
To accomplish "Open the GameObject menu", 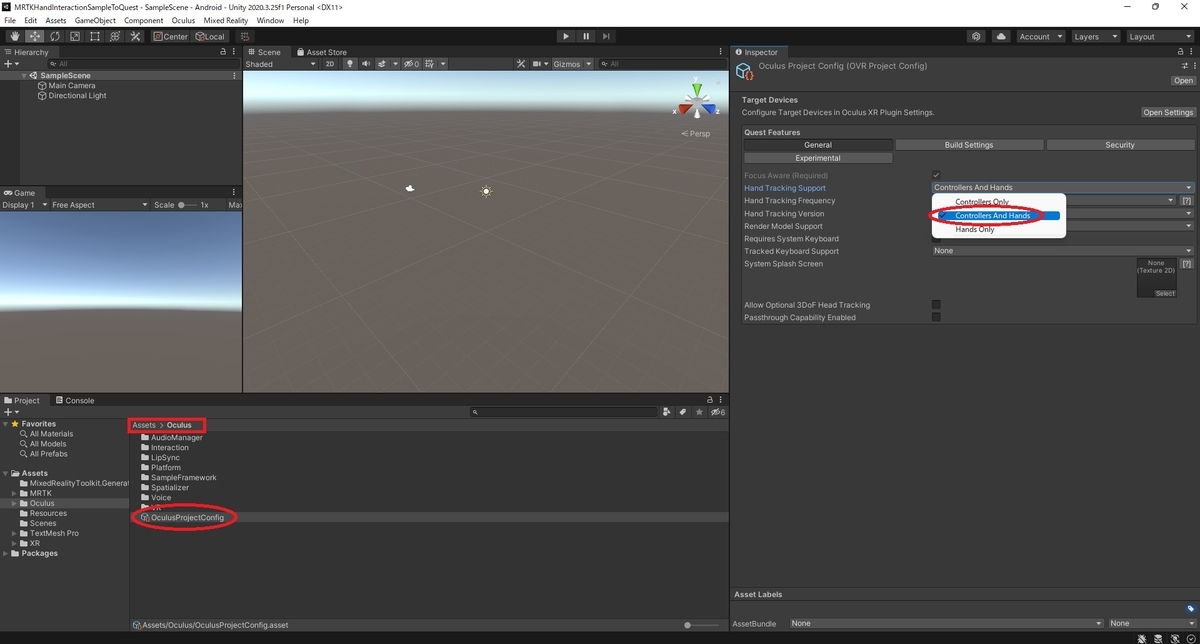I will click(95, 20).
